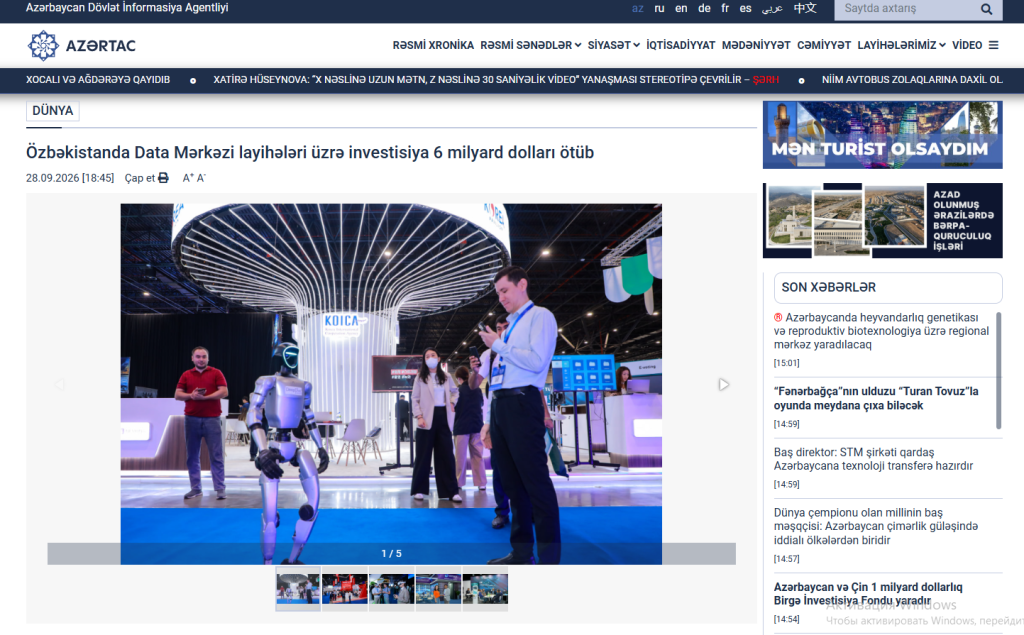Open the Mən Turist Olsaydım banner
Viewport: 1024px width, 635px height.
882,135
